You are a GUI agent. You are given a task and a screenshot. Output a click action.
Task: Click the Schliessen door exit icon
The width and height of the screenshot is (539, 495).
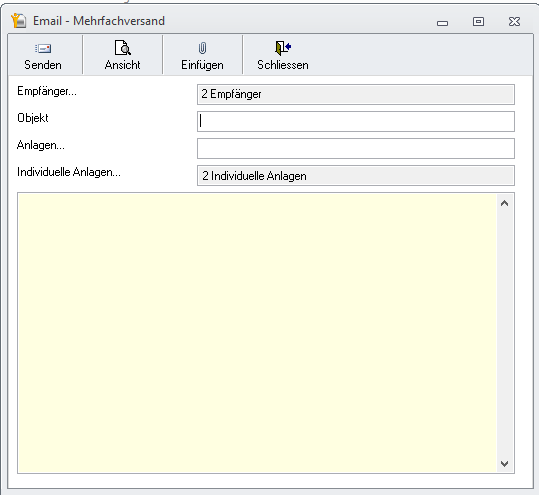(x=283, y=48)
